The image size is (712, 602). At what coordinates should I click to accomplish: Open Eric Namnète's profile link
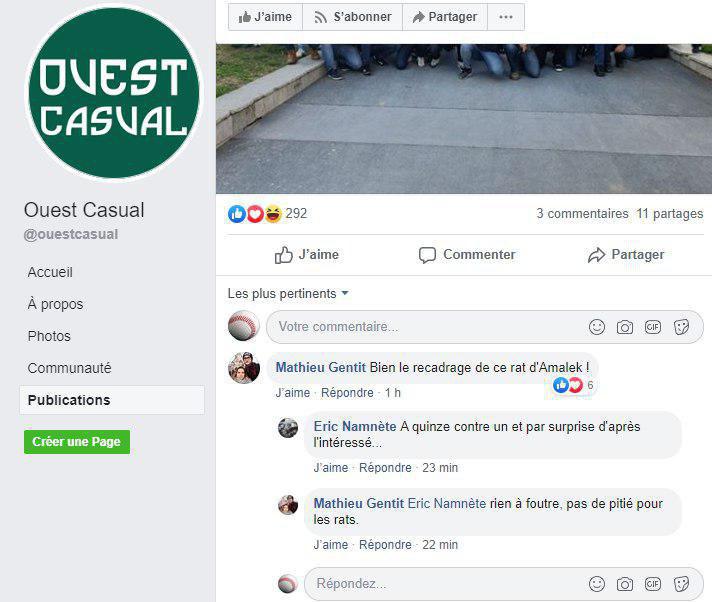tap(355, 426)
